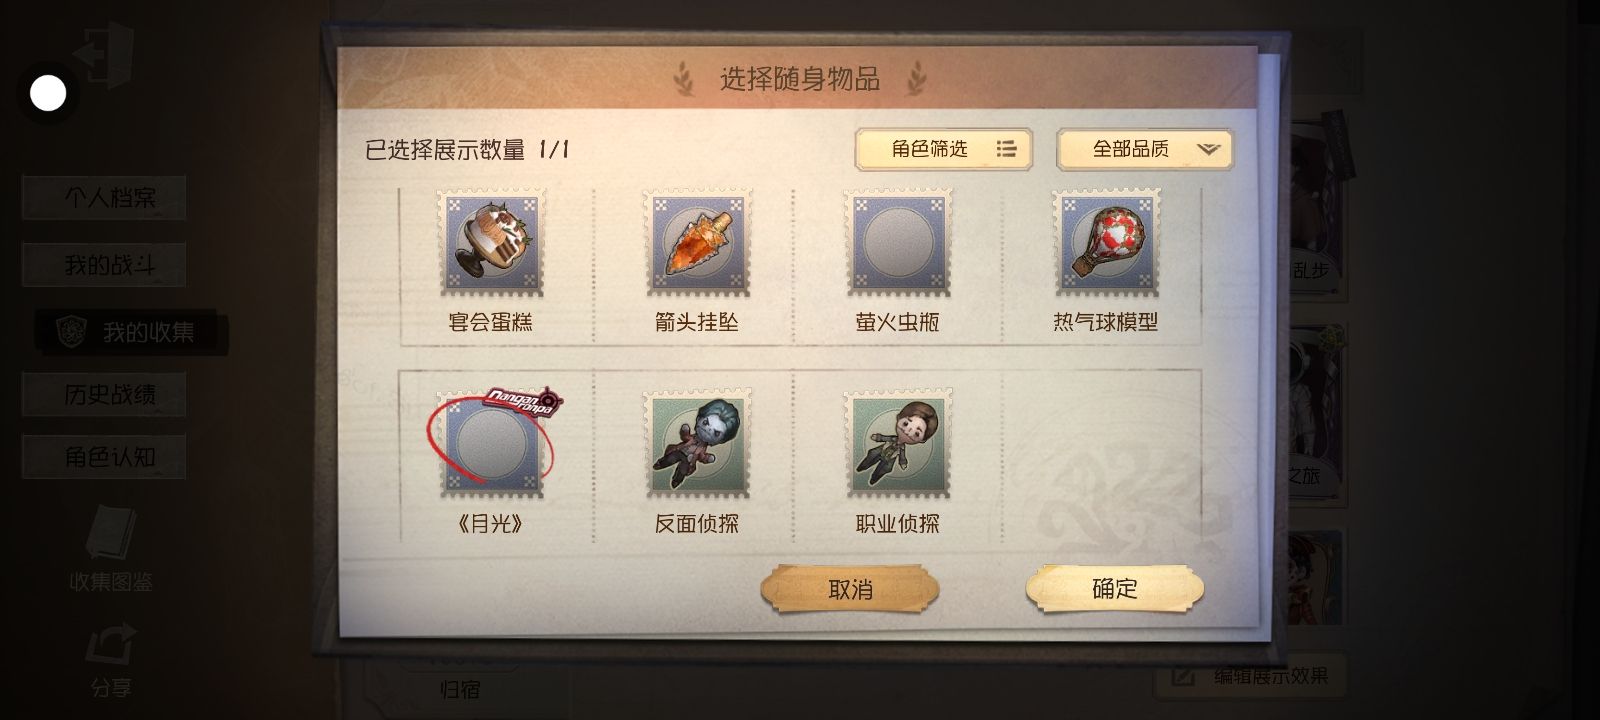Open the 收集图鉴 collection book icon
Screen dimensions: 1600x720
click(x=110, y=549)
